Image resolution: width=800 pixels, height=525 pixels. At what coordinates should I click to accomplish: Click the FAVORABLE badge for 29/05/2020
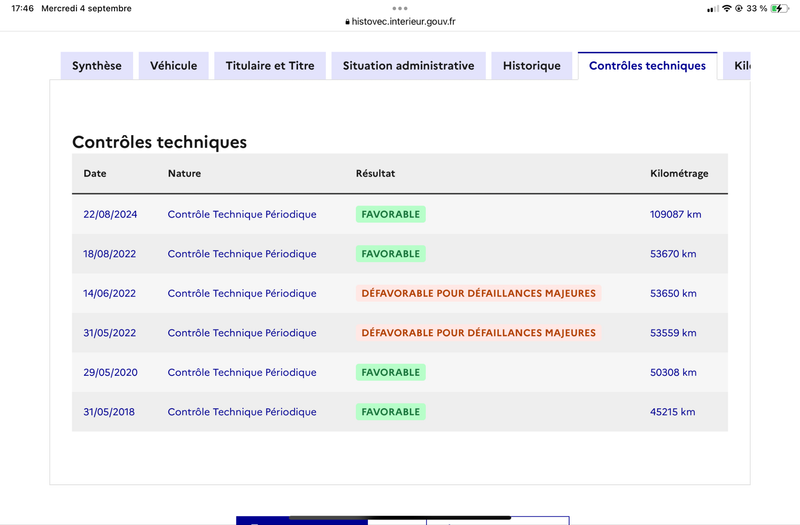point(391,372)
